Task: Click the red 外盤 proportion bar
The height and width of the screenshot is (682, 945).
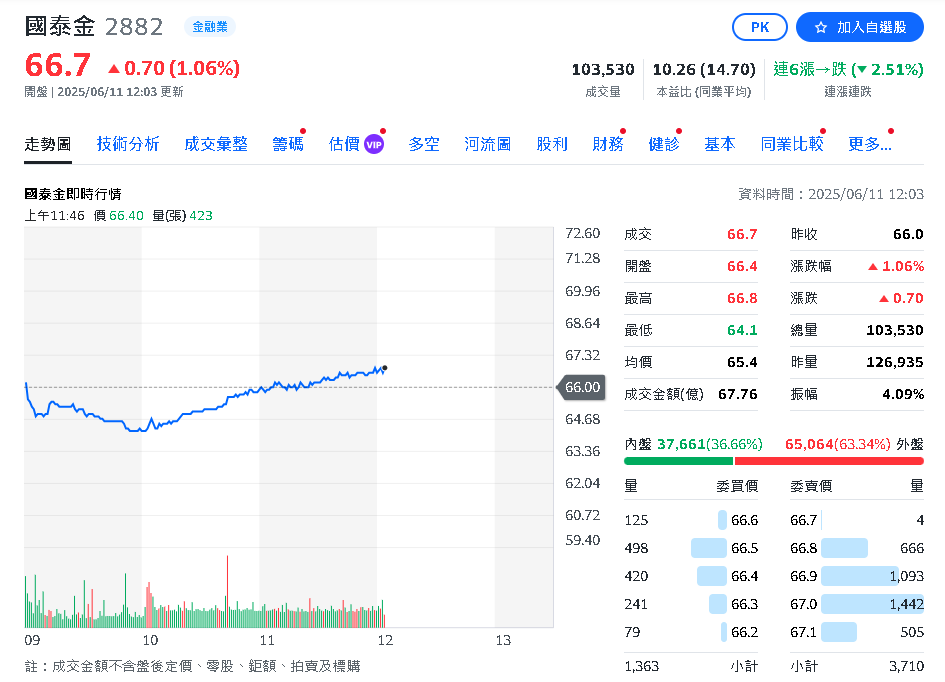Action: (829, 461)
